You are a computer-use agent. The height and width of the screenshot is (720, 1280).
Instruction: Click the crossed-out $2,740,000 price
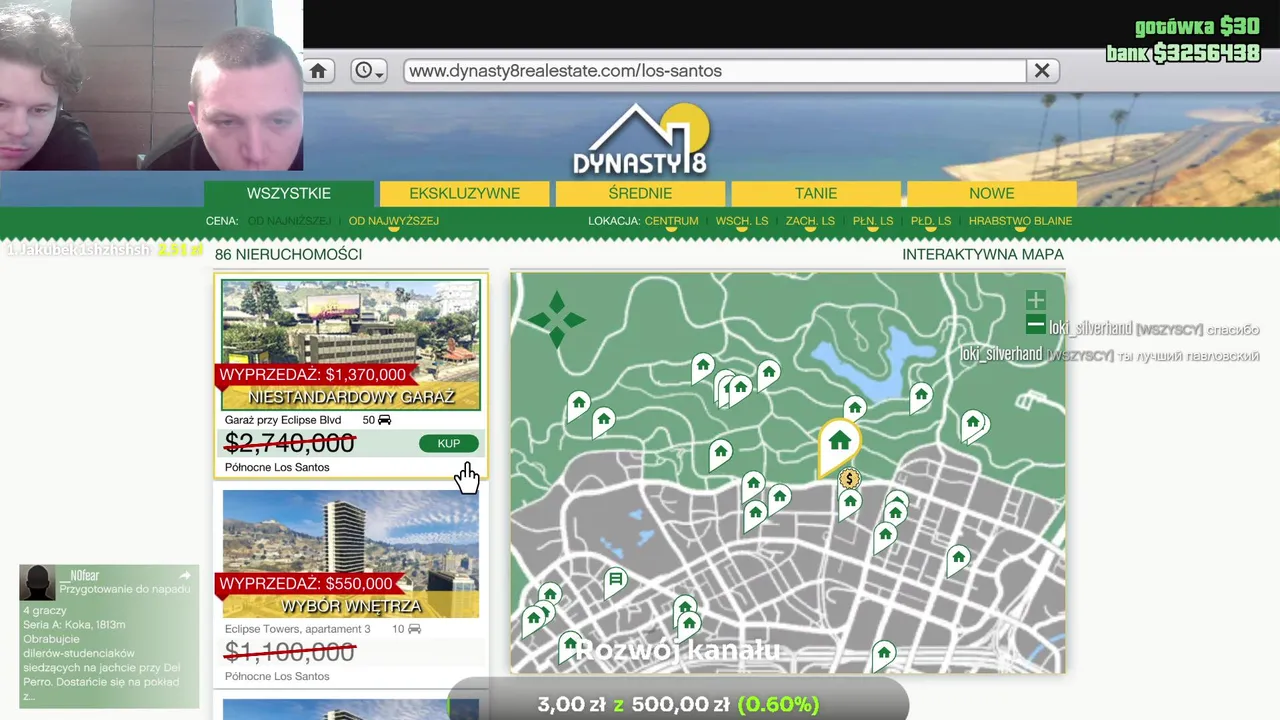(290, 443)
